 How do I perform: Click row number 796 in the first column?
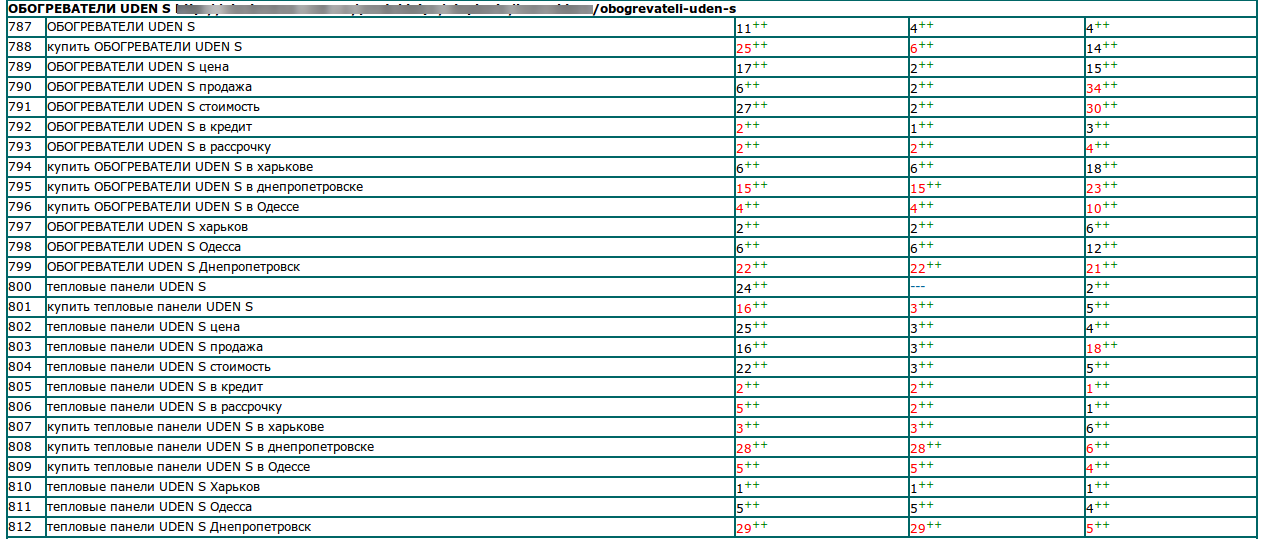pyautogui.click(x=20, y=207)
